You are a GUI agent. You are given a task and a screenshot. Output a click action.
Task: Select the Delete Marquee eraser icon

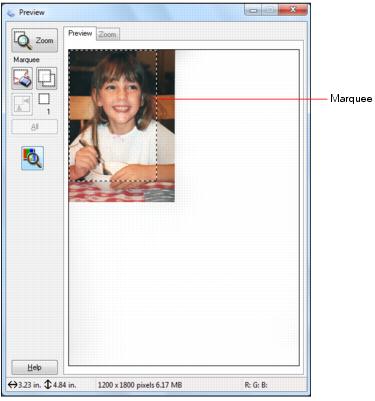pyautogui.click(x=22, y=78)
